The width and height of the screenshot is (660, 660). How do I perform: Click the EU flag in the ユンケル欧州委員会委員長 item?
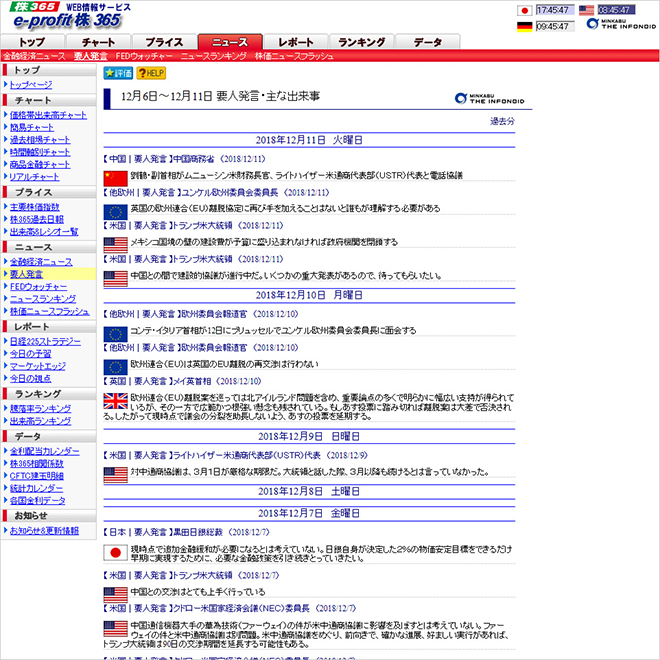click(x=115, y=212)
